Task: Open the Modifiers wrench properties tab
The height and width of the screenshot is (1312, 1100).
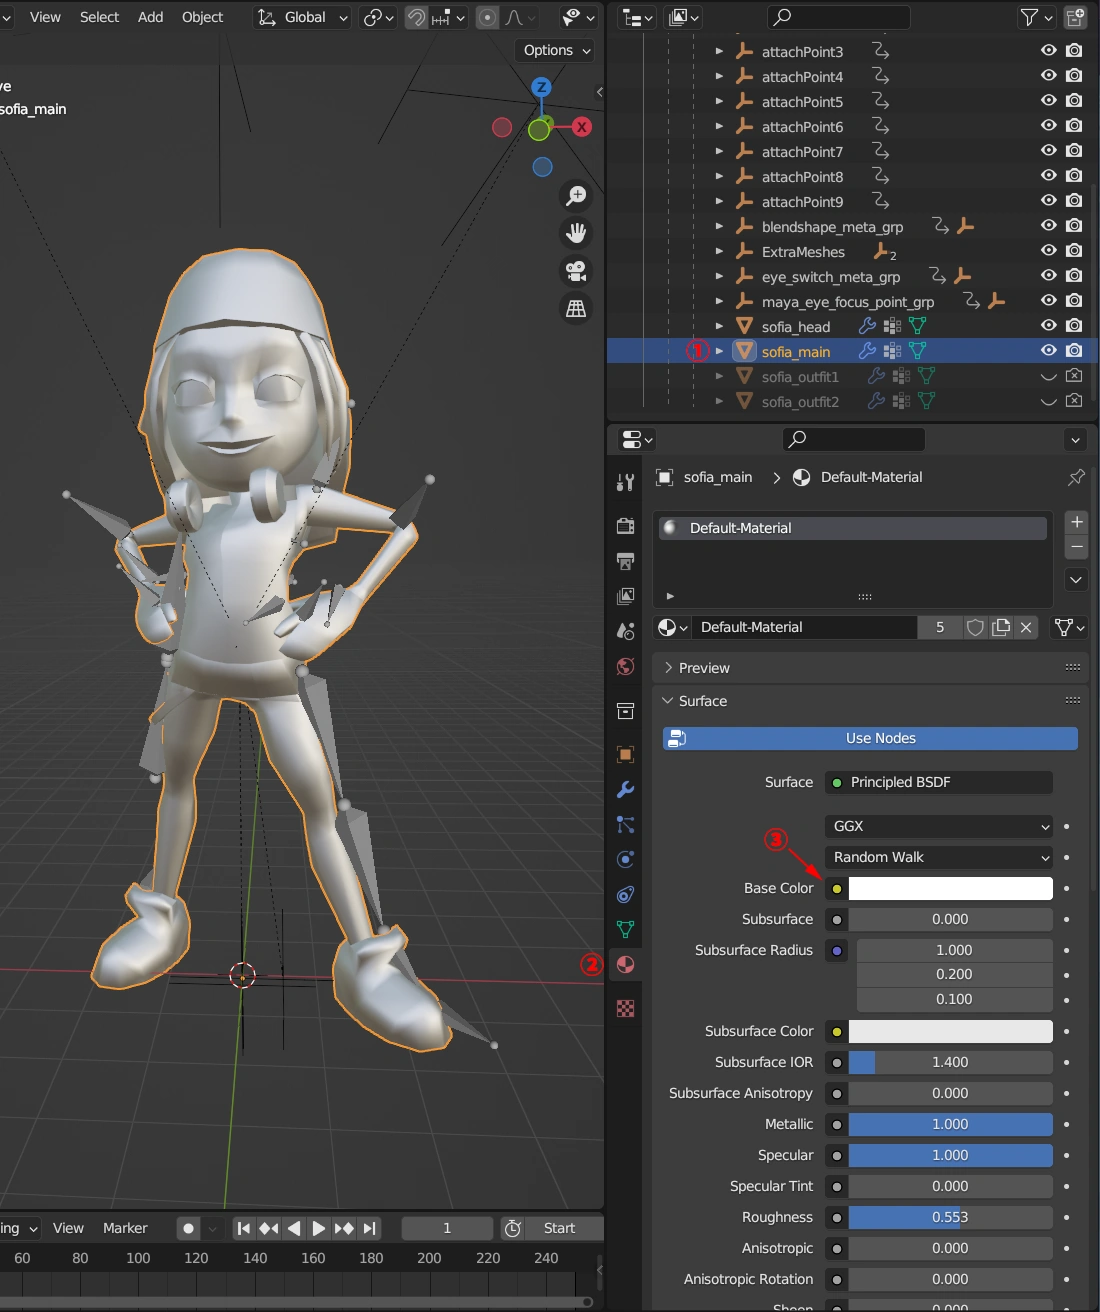Action: [626, 790]
